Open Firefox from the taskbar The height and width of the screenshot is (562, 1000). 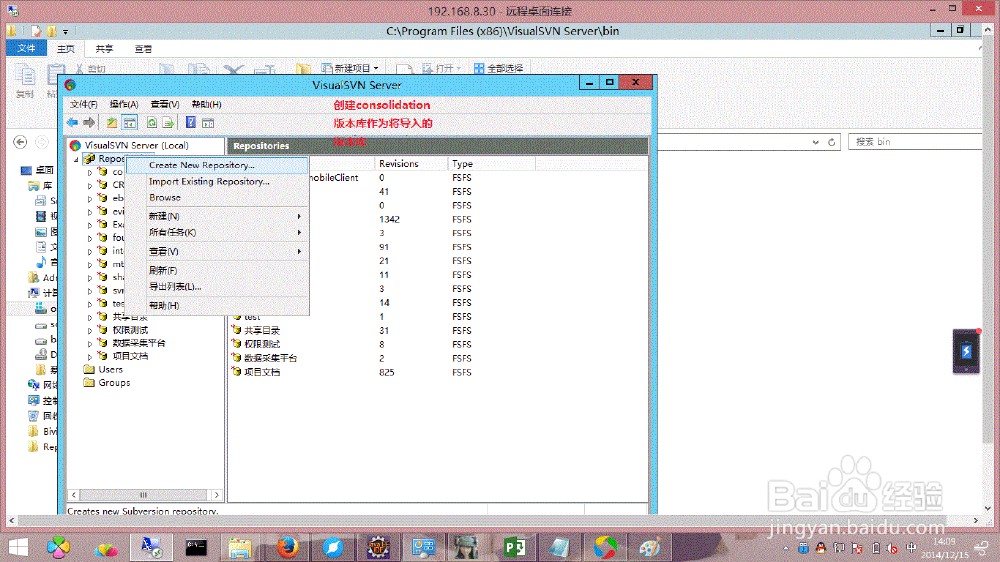tap(288, 547)
